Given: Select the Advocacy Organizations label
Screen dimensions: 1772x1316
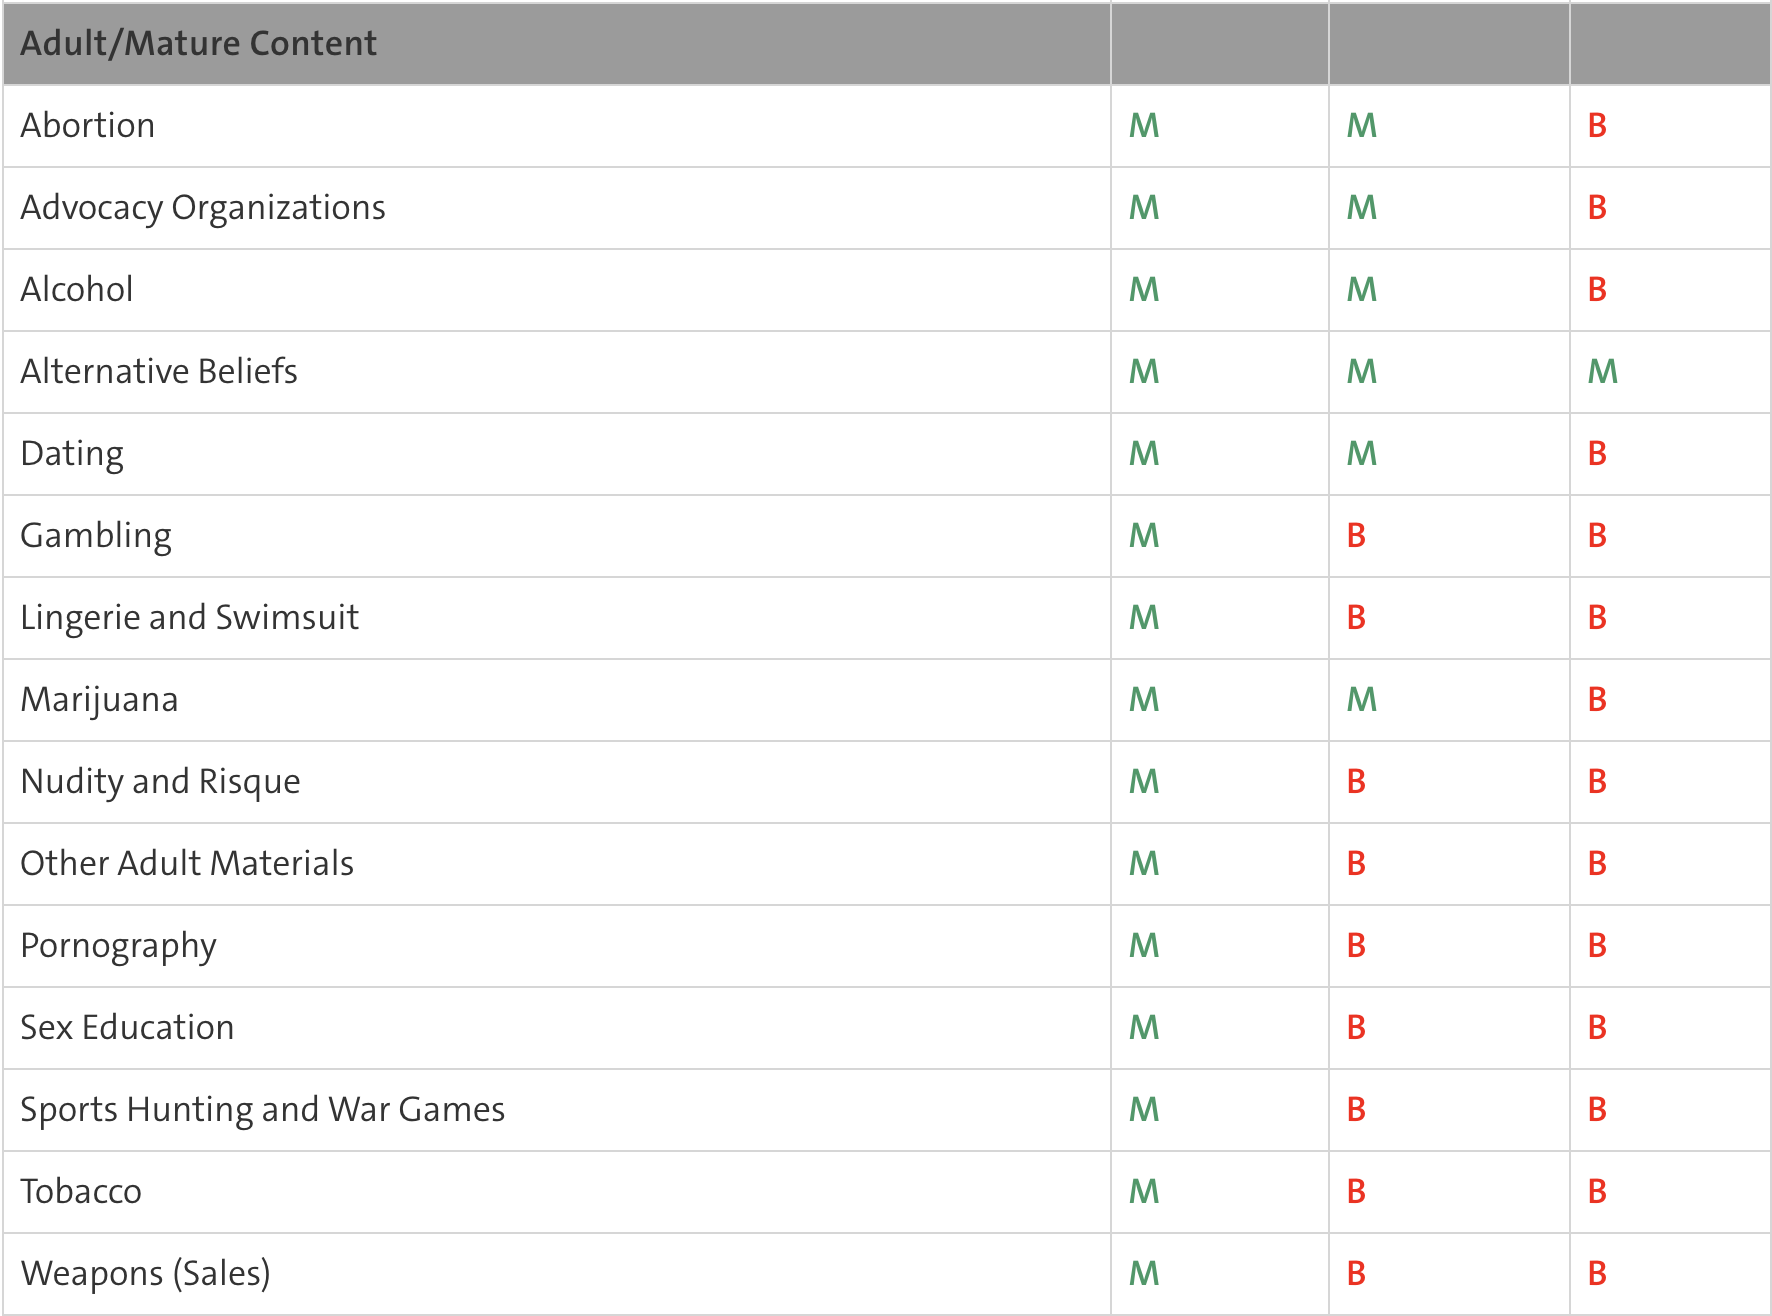Looking at the screenshot, I should point(203,208).
